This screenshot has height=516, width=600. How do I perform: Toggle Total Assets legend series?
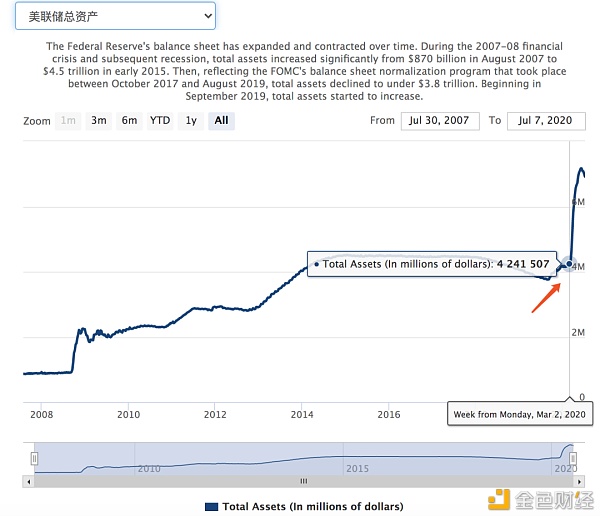tap(304, 506)
